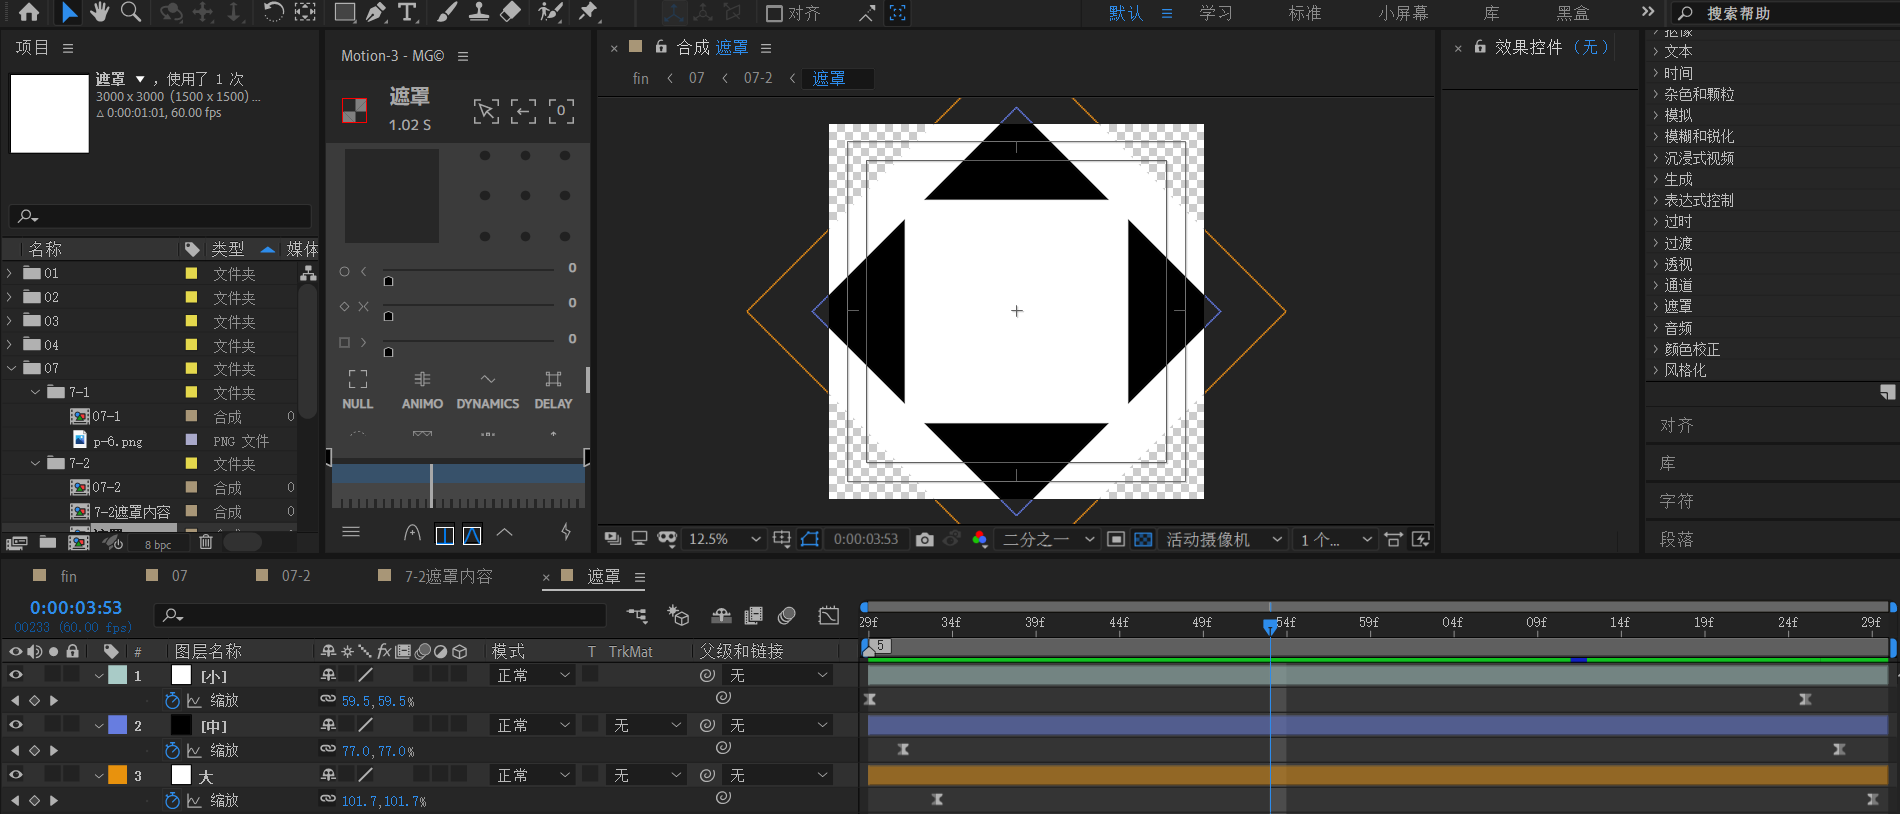The image size is (1900, 814).
Task: Switch to the 07-2 timeline tab
Action: coord(296,576)
